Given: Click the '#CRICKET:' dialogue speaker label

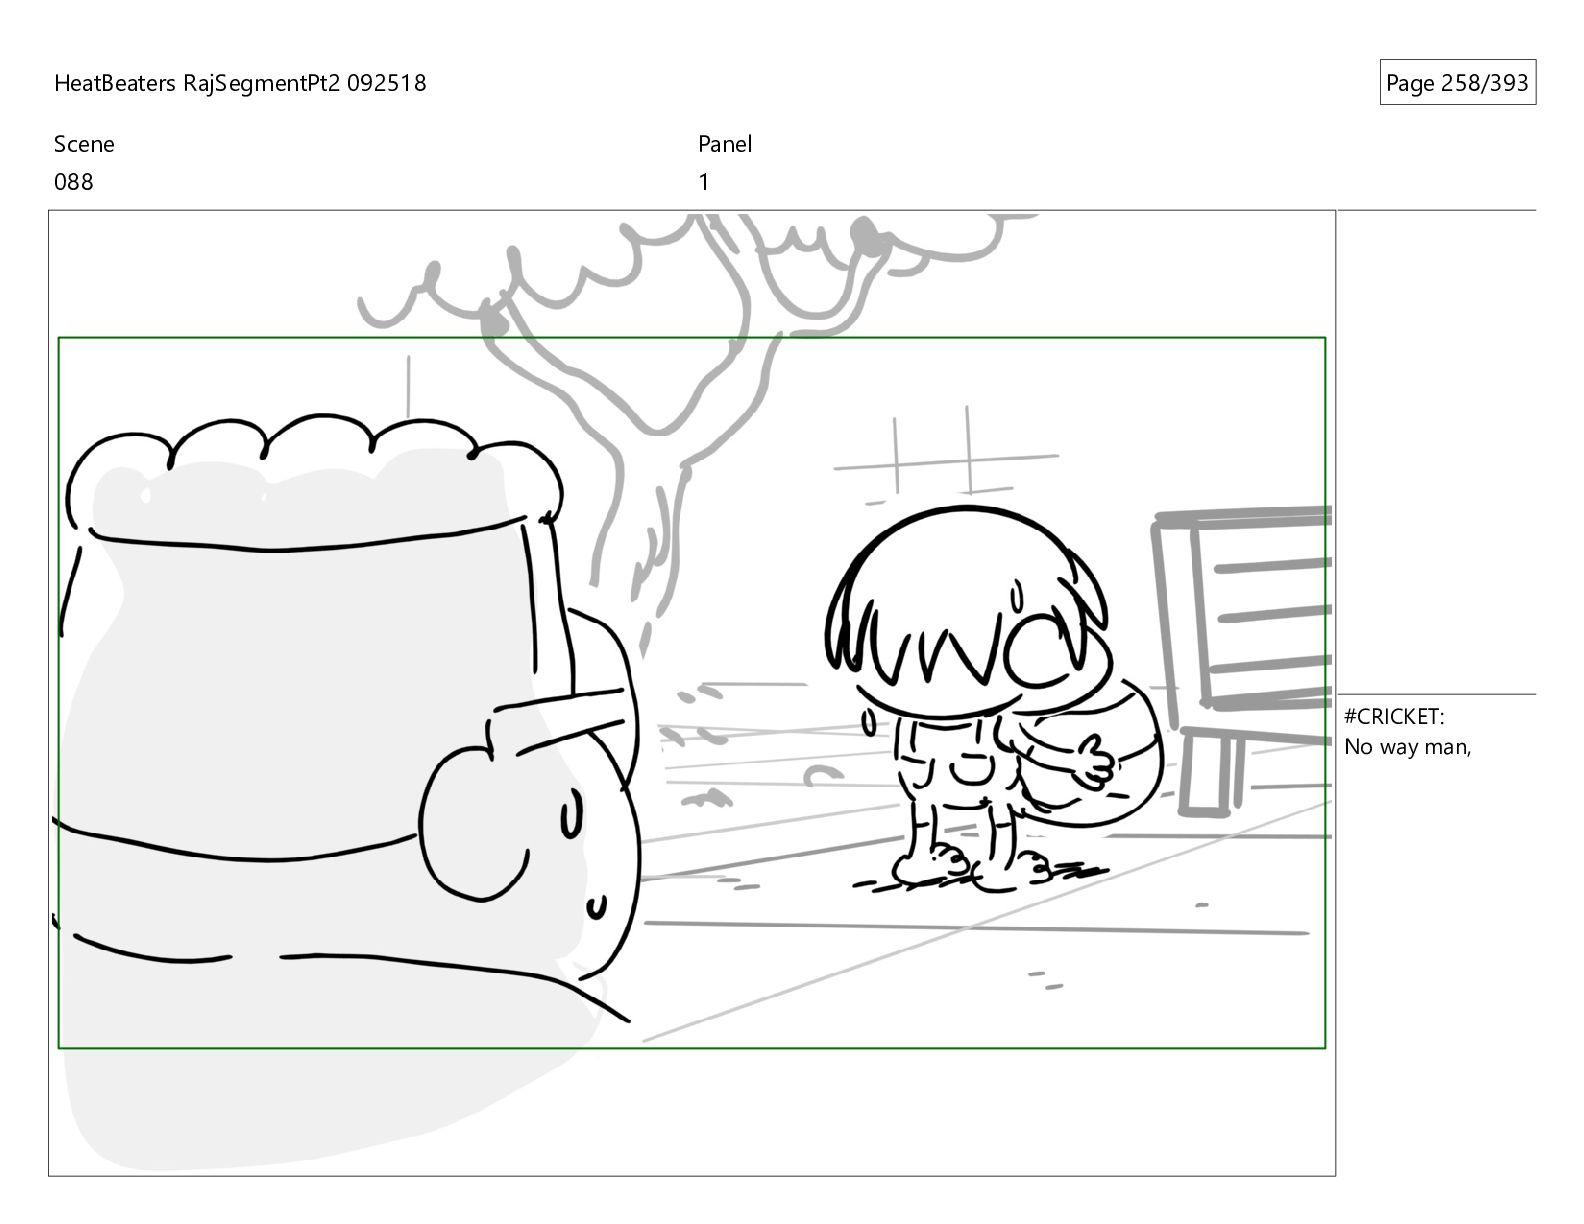Looking at the screenshot, I should point(1394,717).
